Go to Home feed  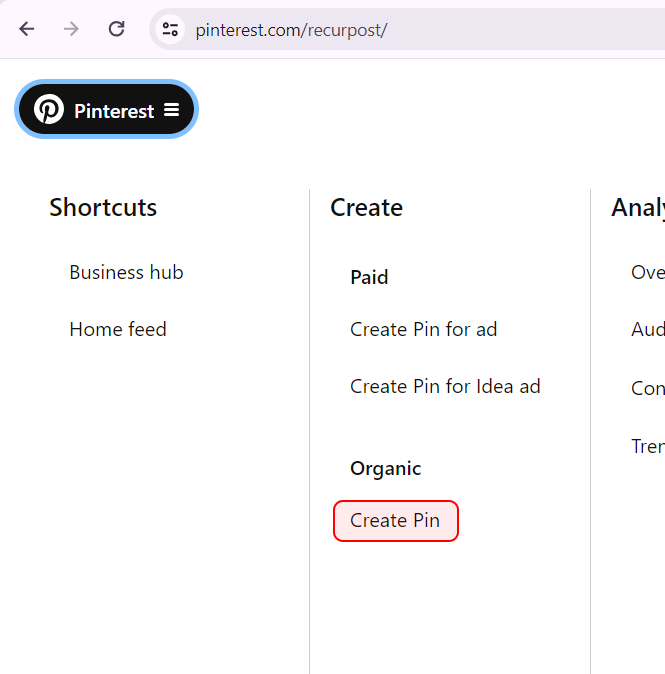(x=118, y=330)
